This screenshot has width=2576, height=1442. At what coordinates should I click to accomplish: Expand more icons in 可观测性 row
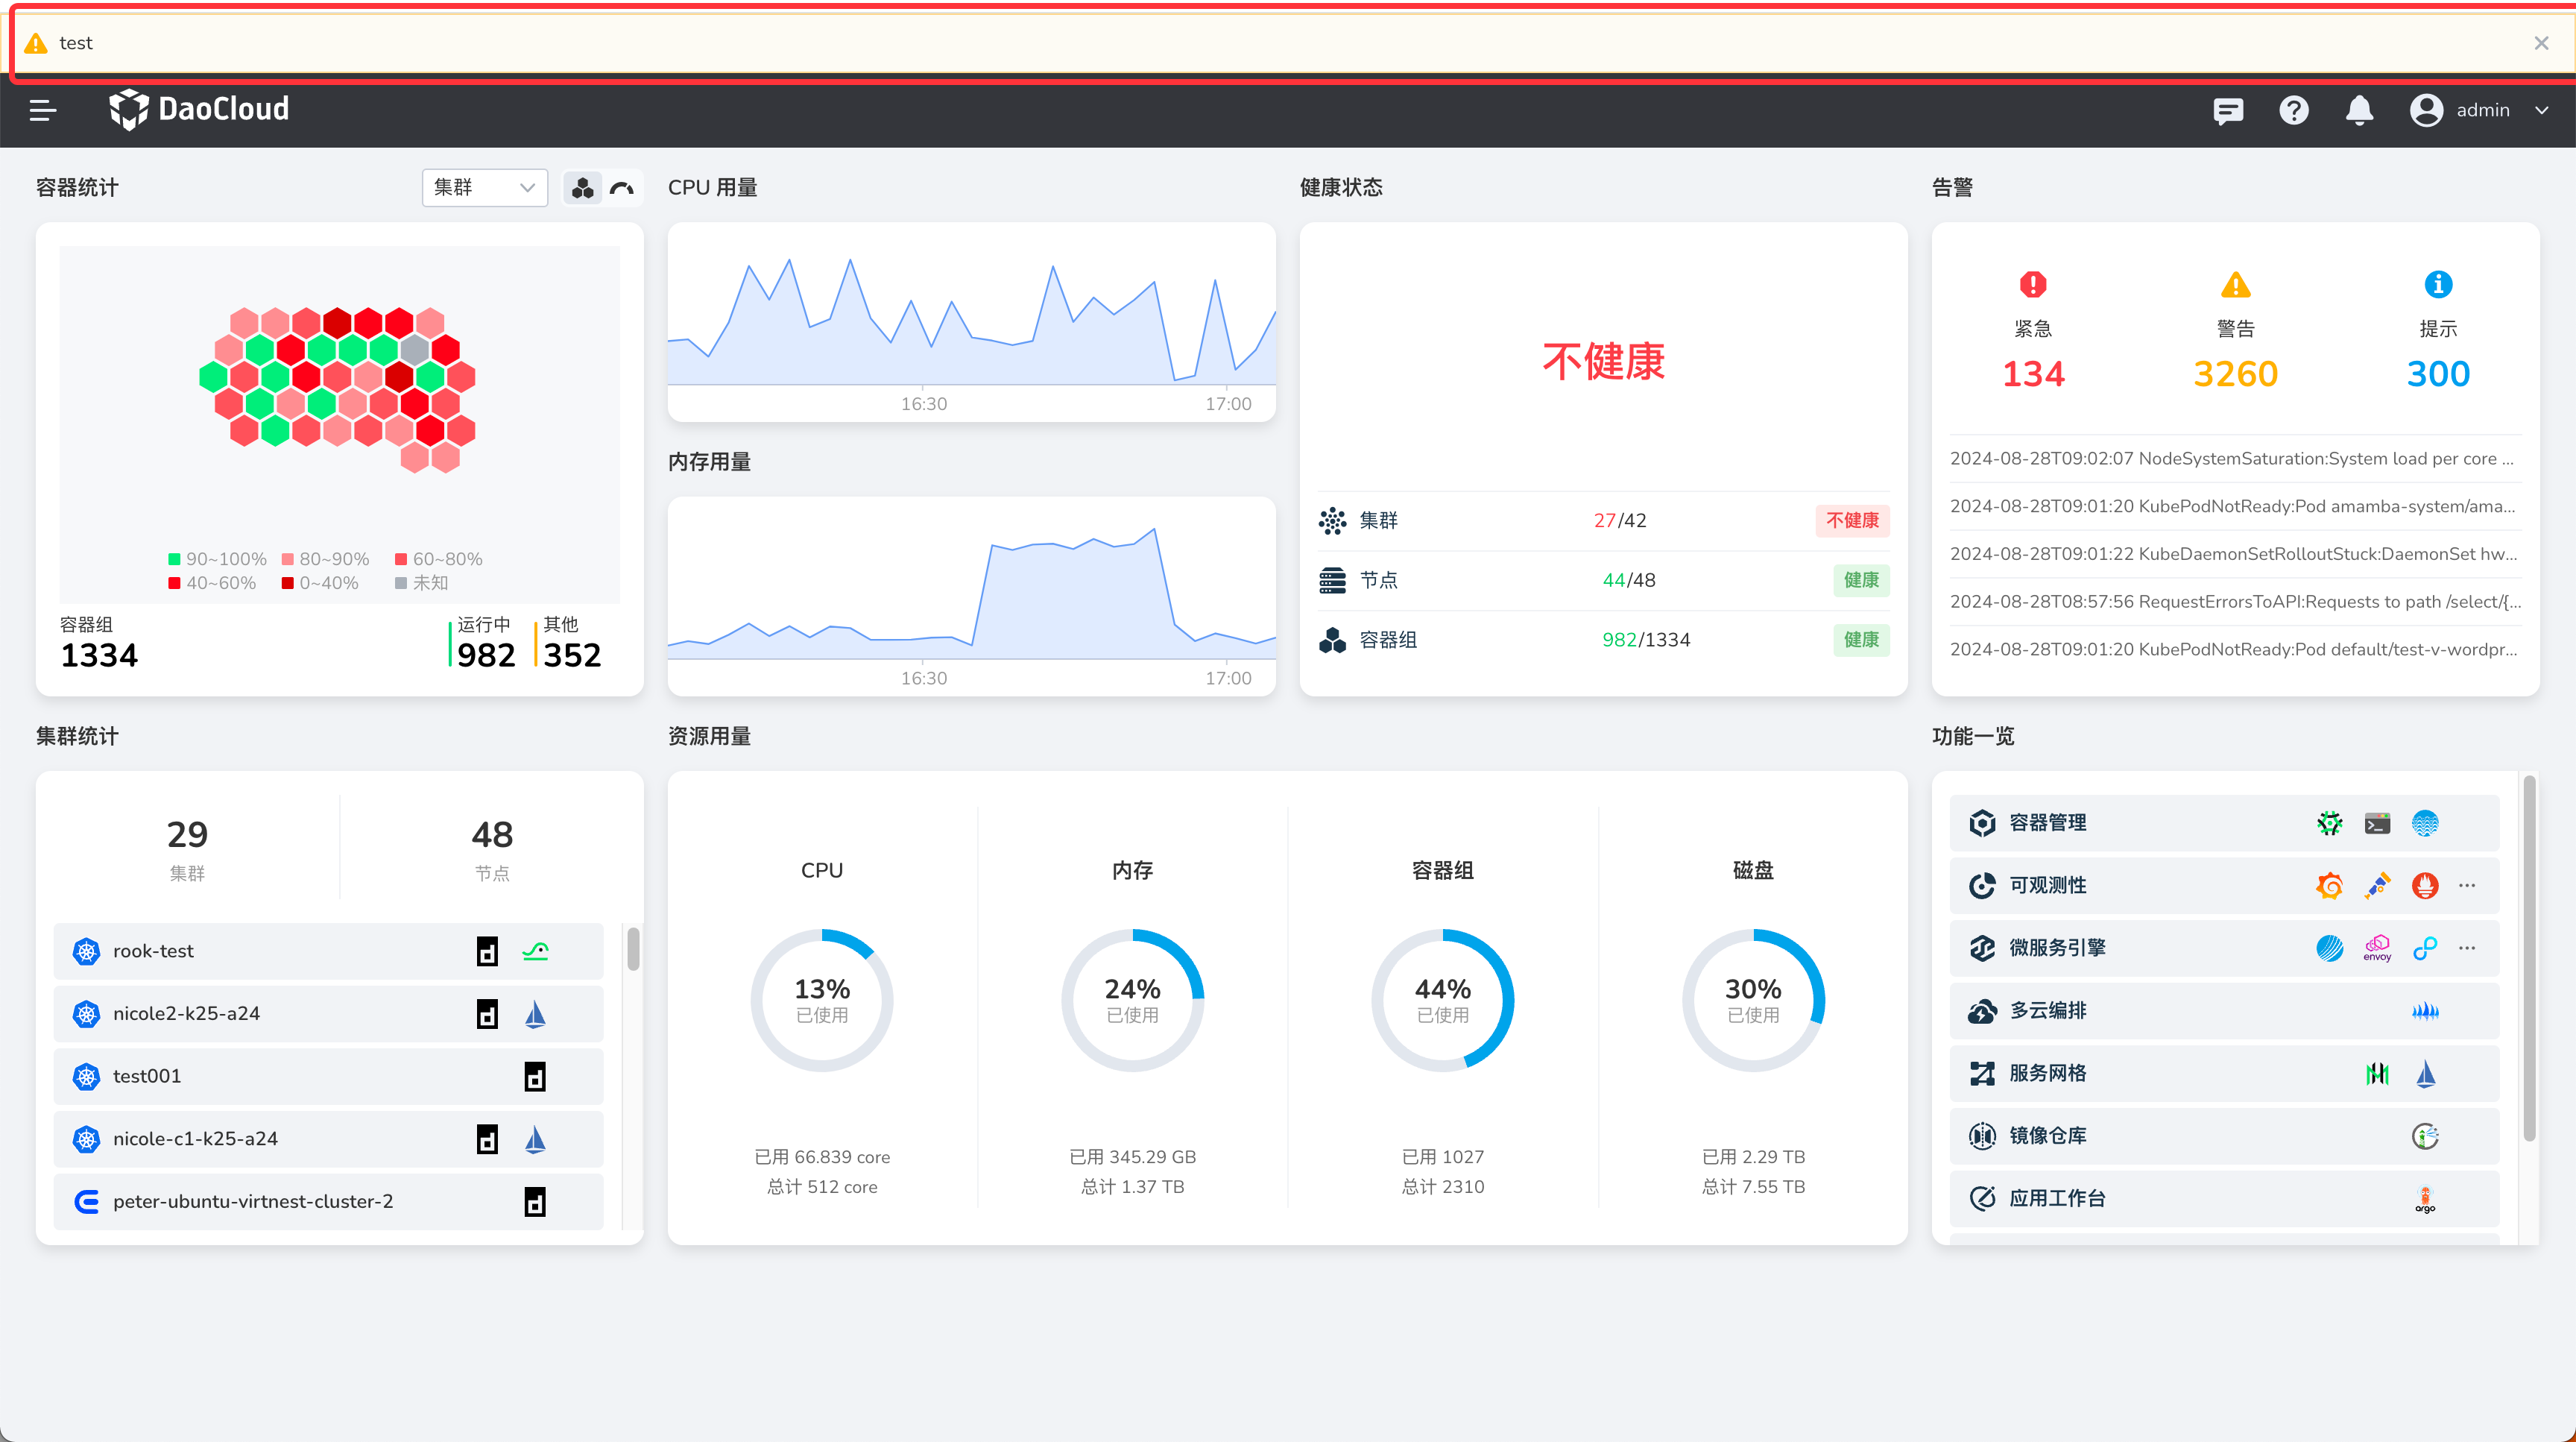[x=2467, y=886]
